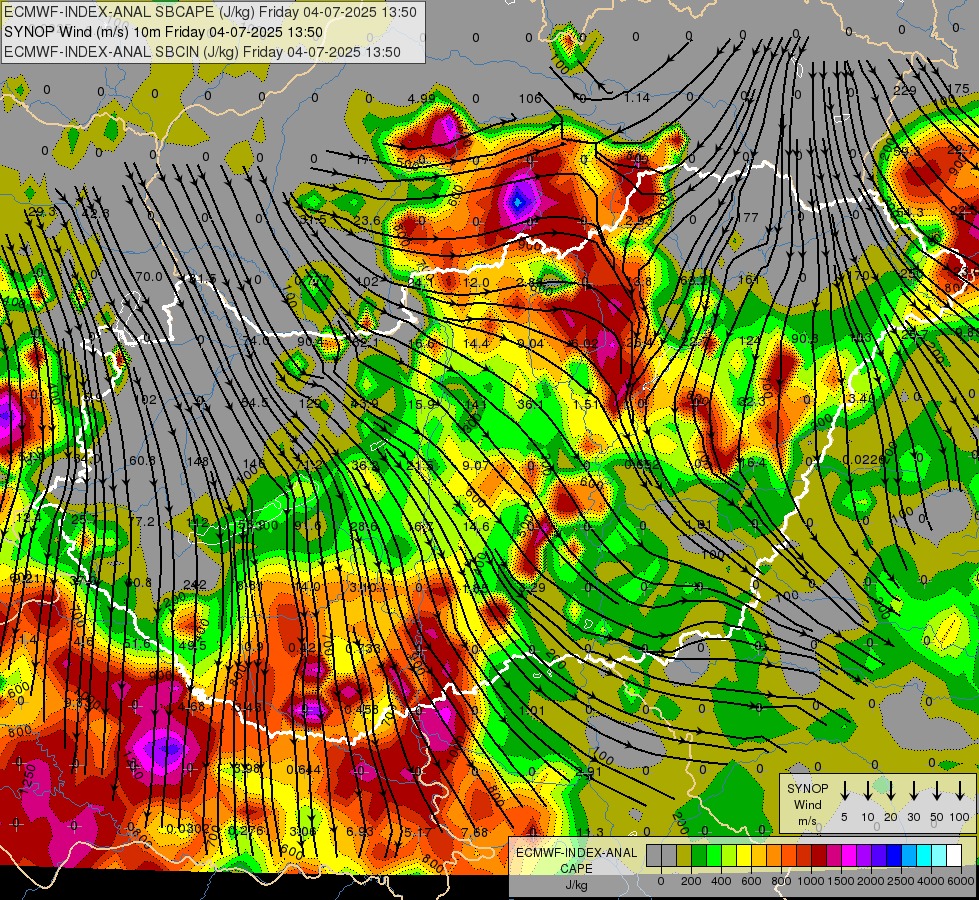Viewport: 979px width, 900px height.
Task: Select the yellow CAPE legend swatch
Action: click(x=744, y=856)
